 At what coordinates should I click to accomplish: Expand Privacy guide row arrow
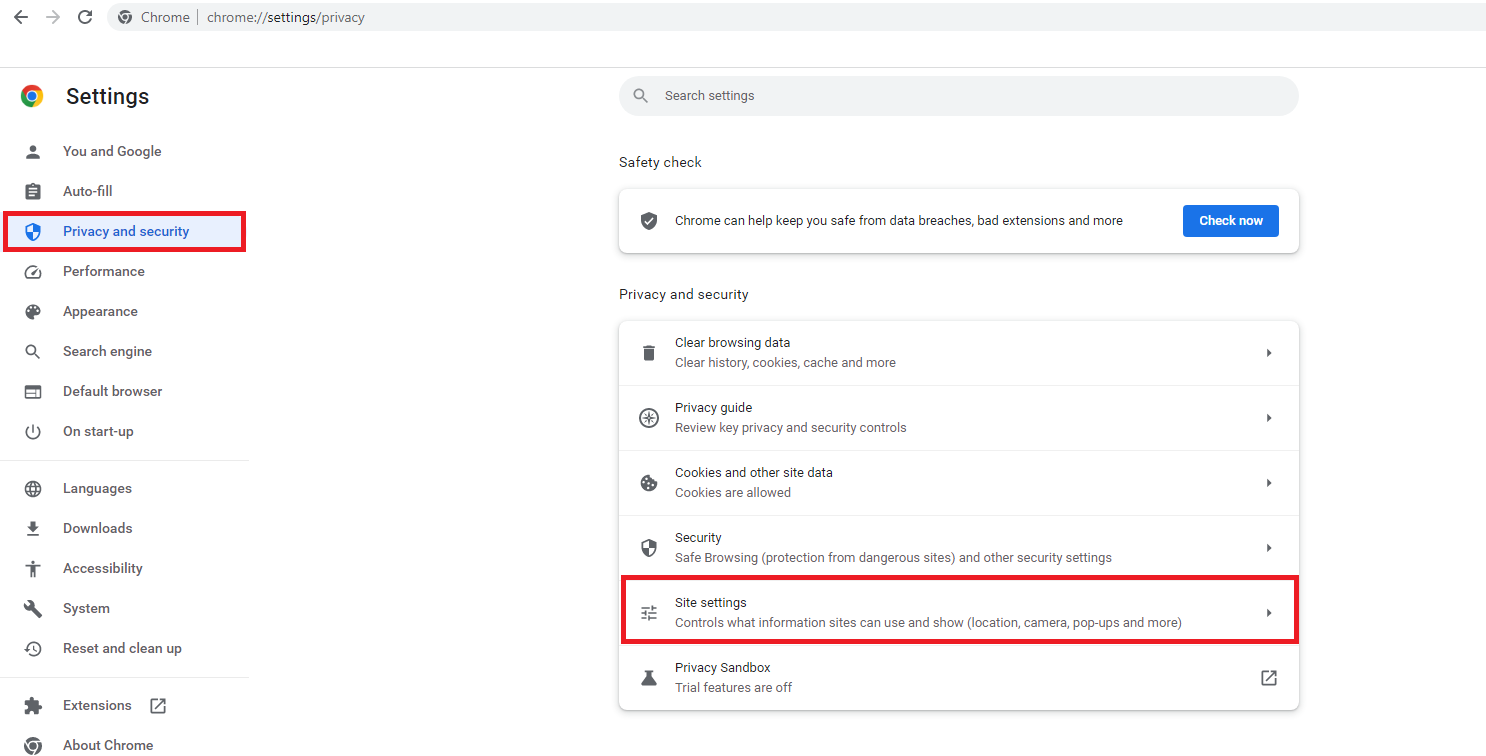point(1268,418)
